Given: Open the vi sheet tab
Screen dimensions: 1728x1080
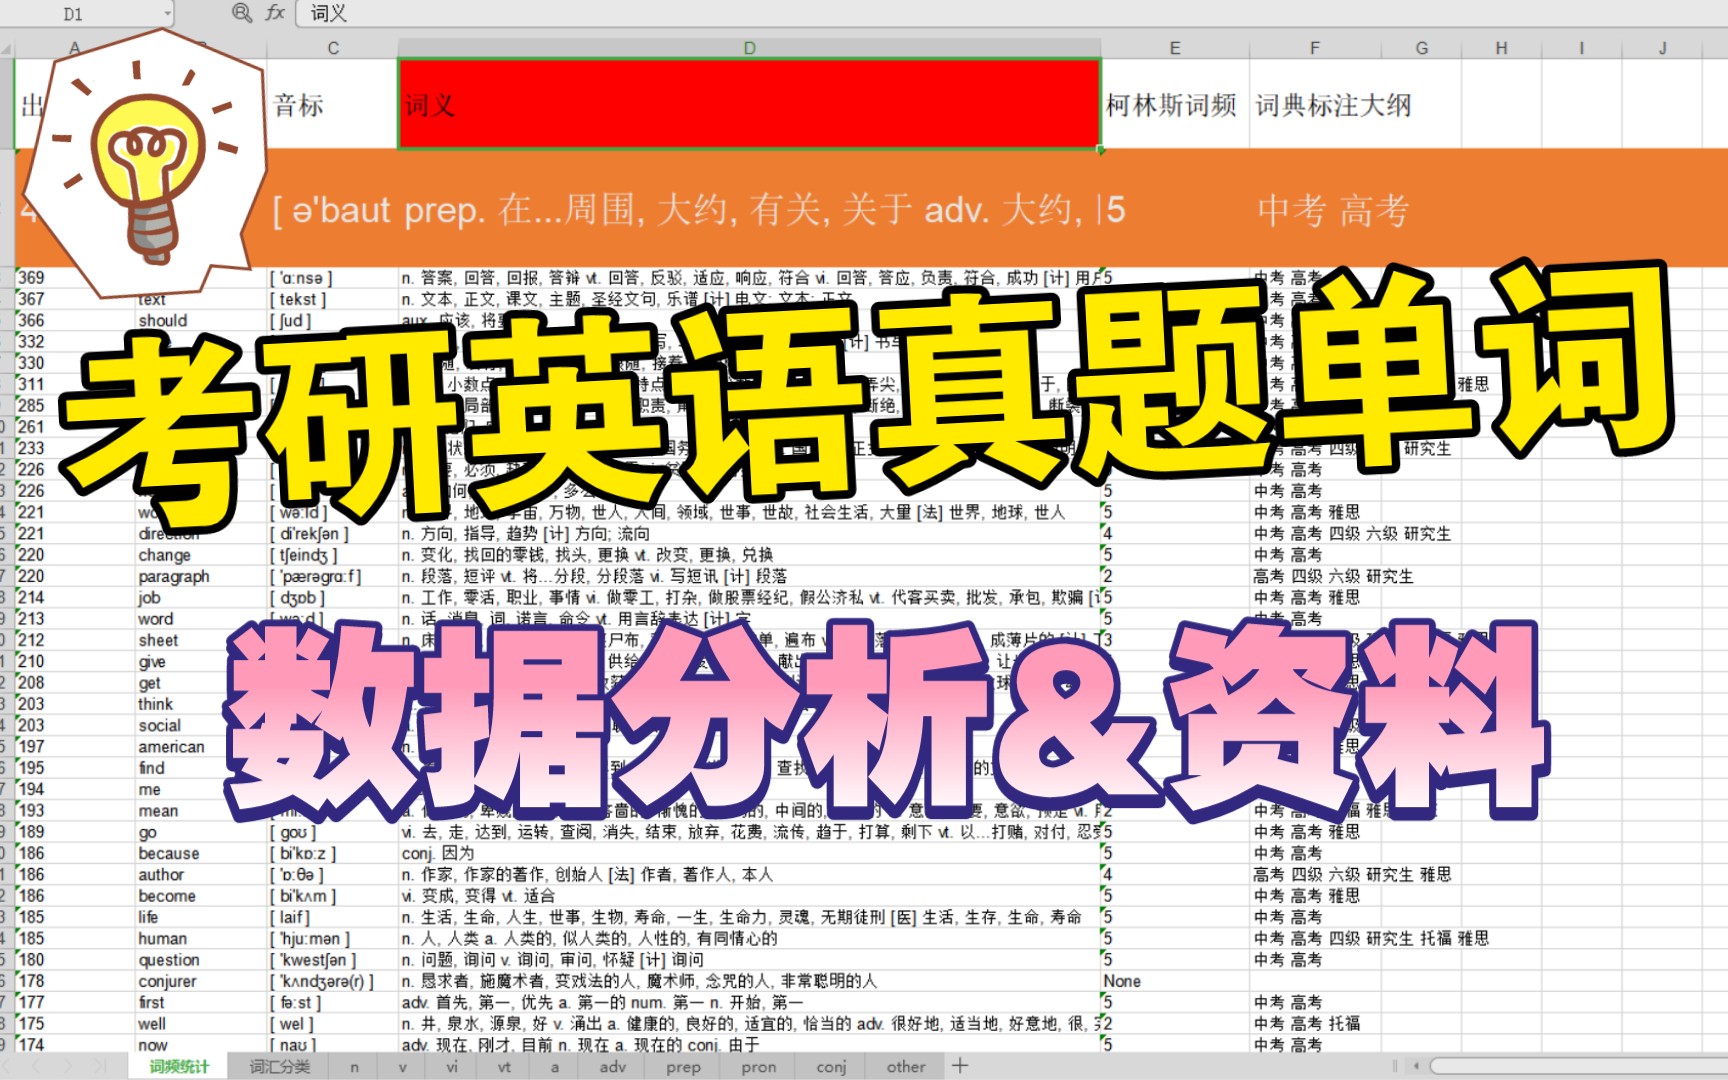Looking at the screenshot, I should click(452, 1067).
